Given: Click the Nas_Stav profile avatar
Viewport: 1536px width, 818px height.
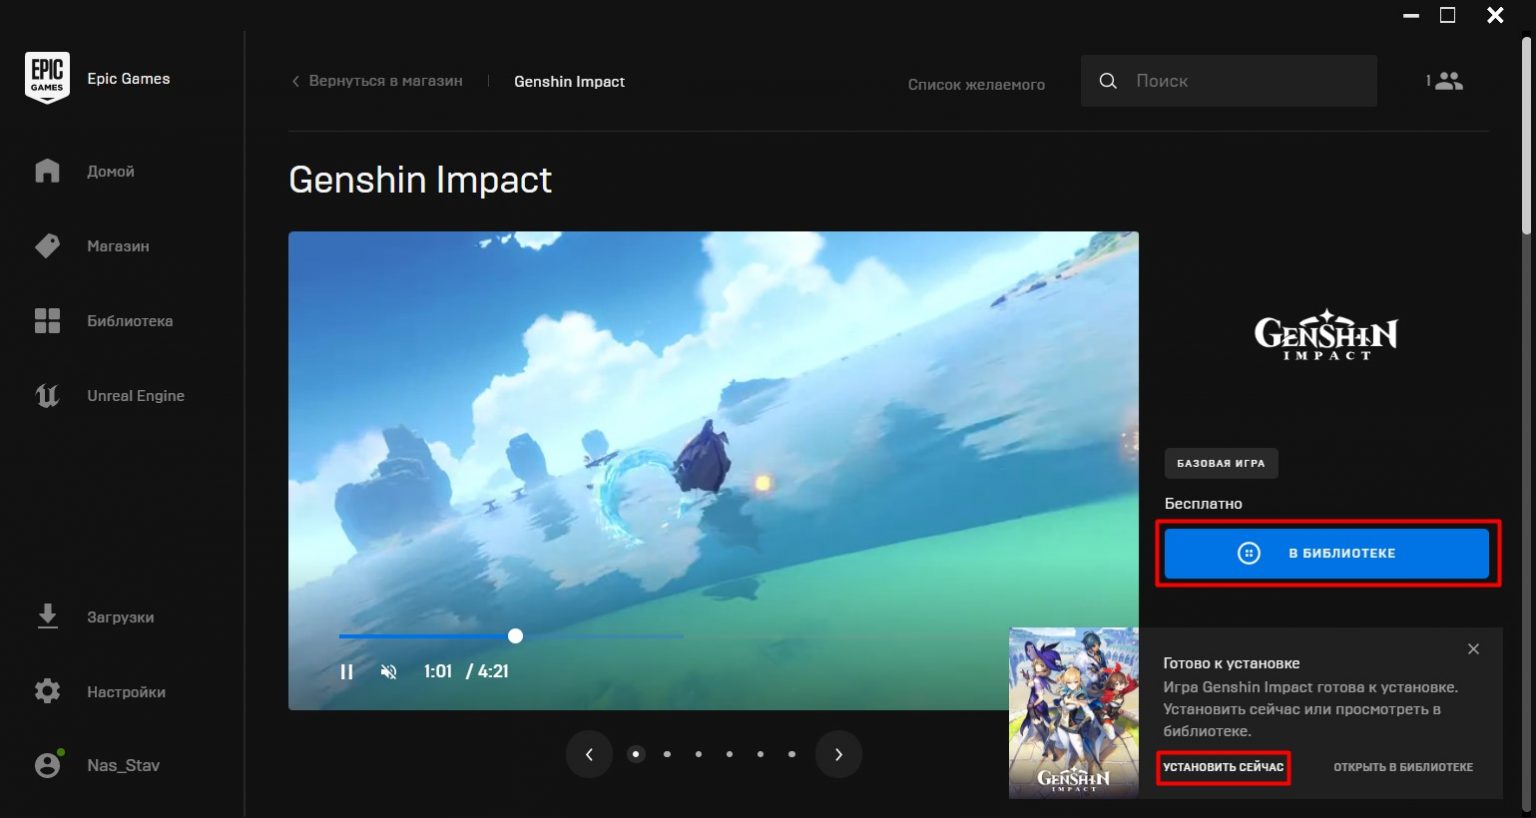Looking at the screenshot, I should [x=46, y=764].
